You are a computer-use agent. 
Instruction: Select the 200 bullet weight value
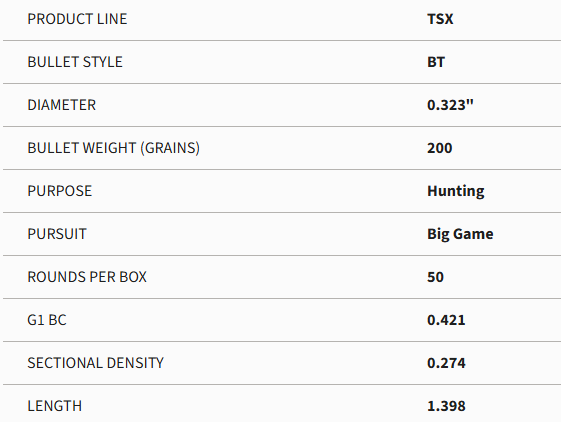440,148
